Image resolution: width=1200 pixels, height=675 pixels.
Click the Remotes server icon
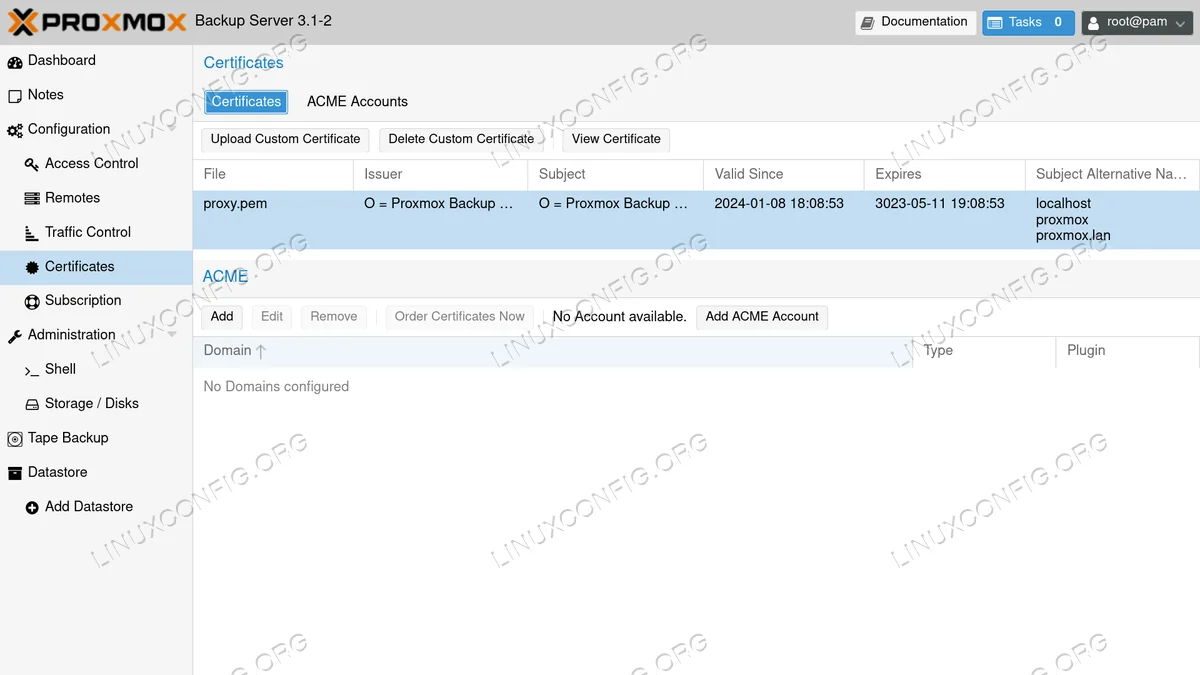(x=32, y=198)
